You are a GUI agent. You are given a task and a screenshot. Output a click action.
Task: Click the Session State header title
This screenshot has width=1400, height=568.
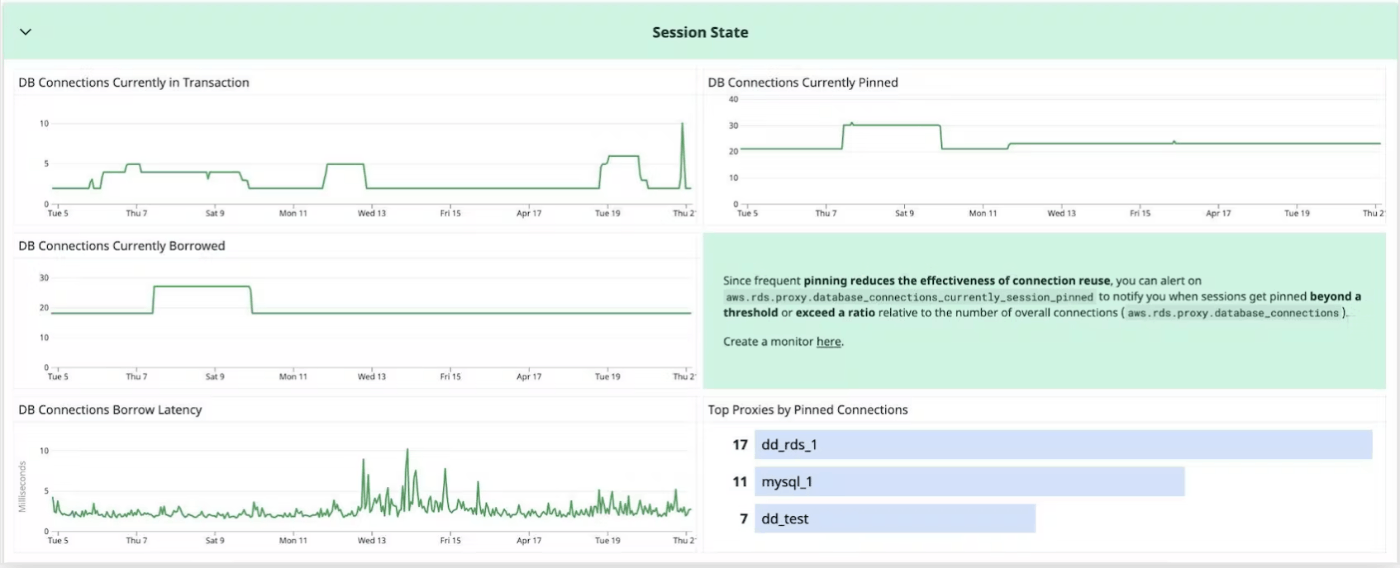[x=700, y=32]
